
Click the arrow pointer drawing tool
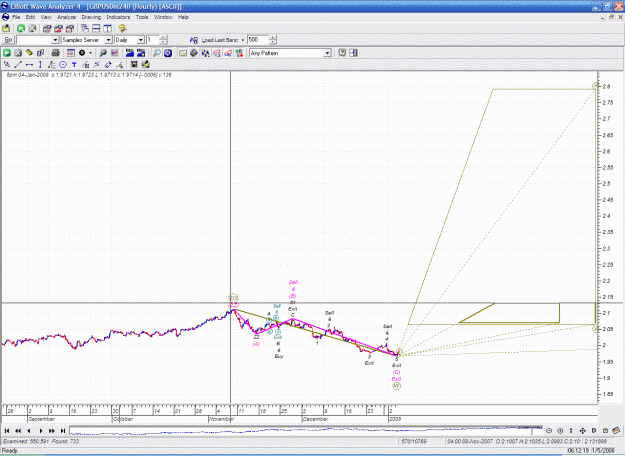coord(7,64)
